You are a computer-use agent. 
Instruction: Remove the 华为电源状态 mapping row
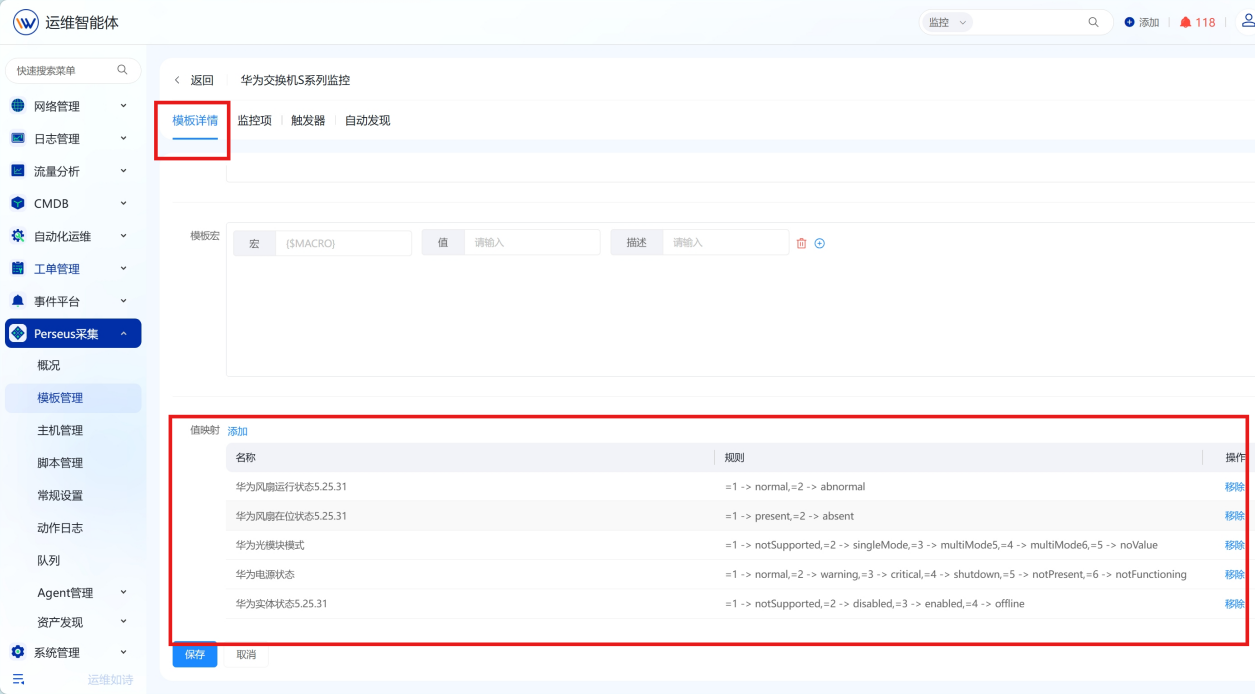[1235, 574]
